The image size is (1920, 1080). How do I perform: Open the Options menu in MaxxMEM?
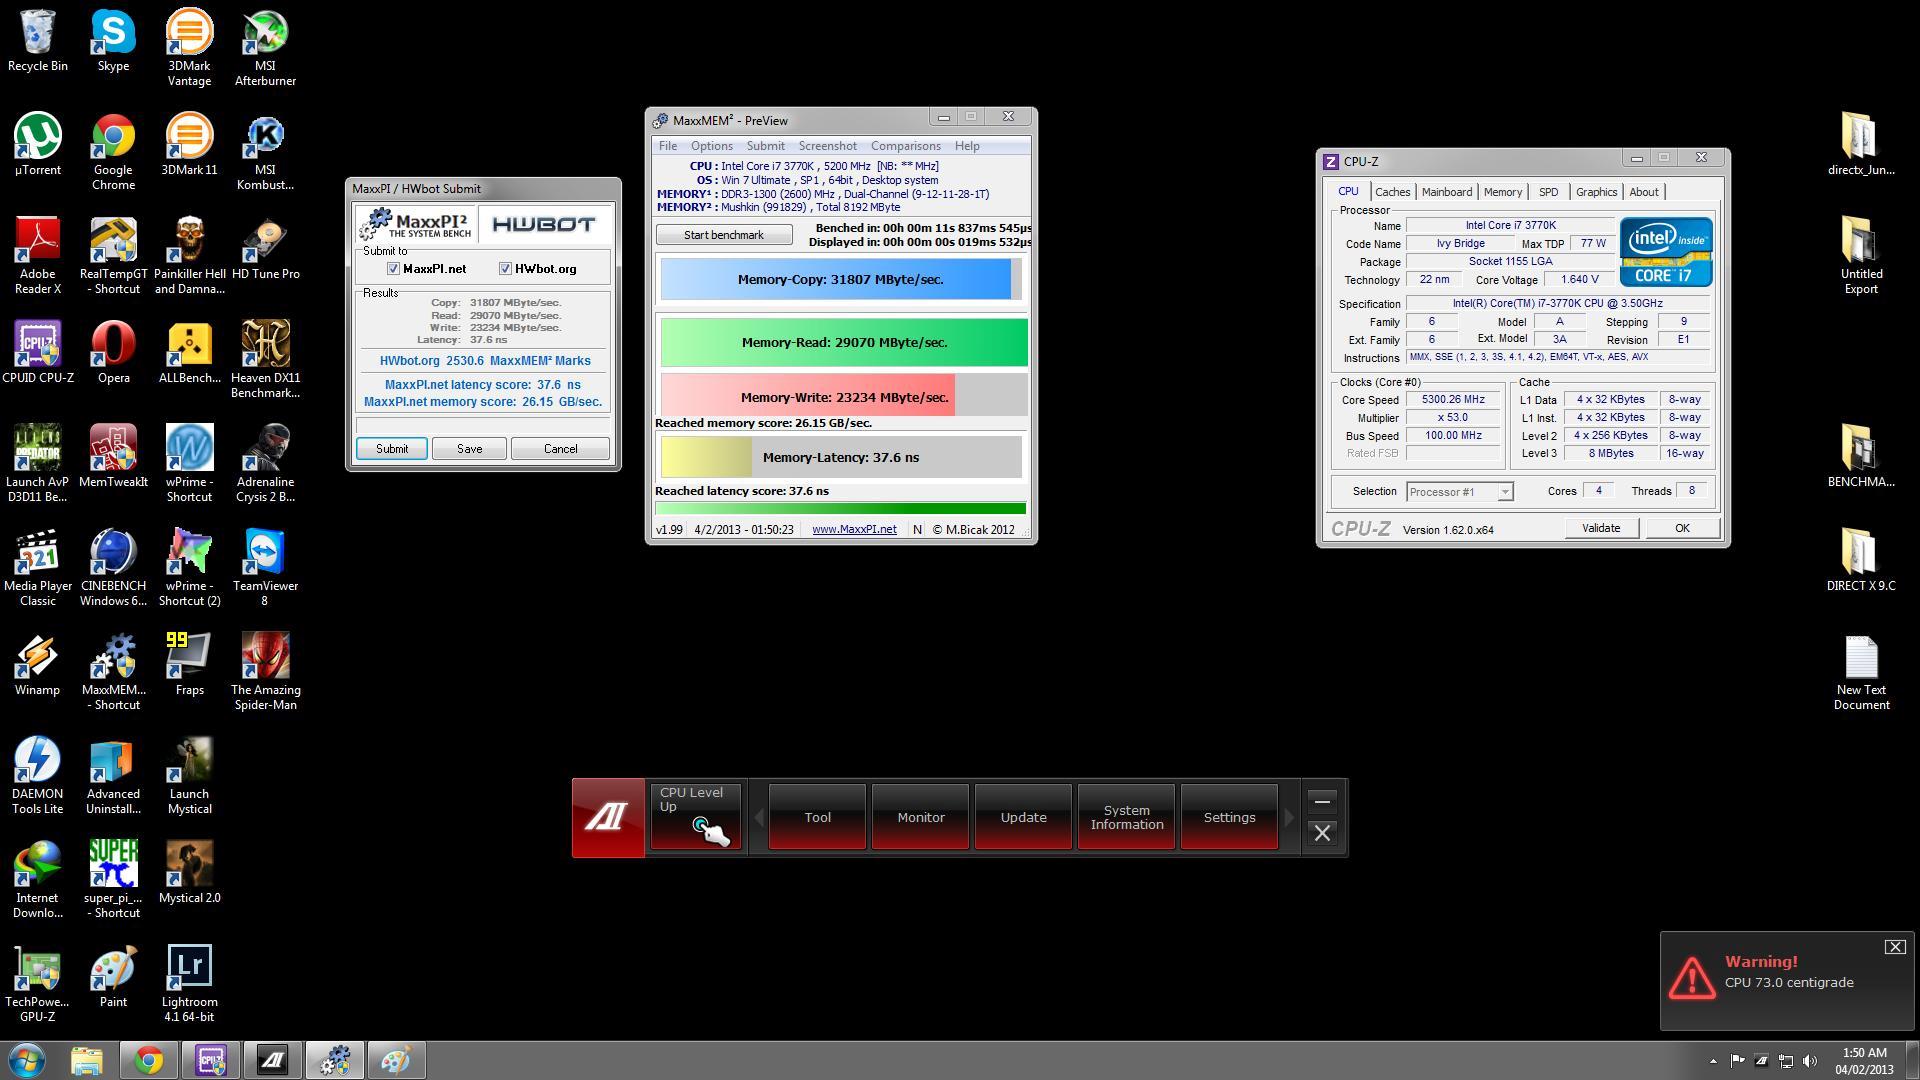712,146
